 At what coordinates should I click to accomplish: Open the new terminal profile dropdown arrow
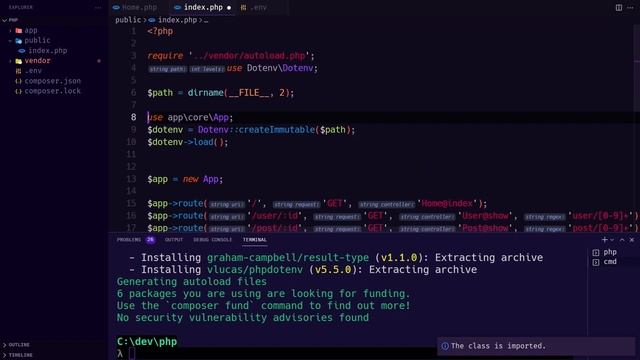tap(612, 240)
